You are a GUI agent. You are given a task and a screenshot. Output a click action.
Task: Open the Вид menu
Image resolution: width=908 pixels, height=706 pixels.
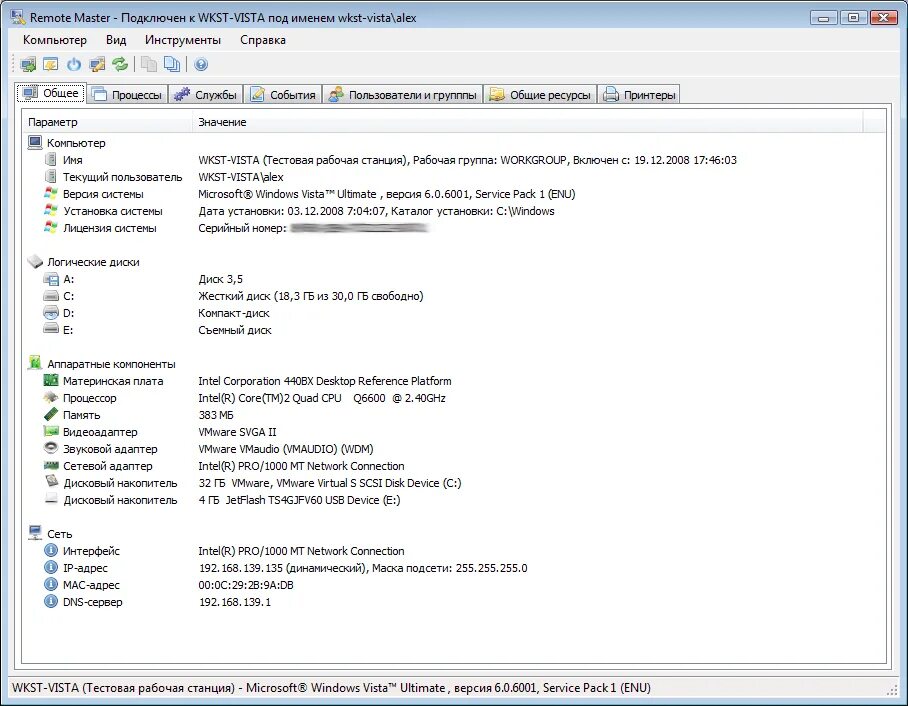pos(116,40)
